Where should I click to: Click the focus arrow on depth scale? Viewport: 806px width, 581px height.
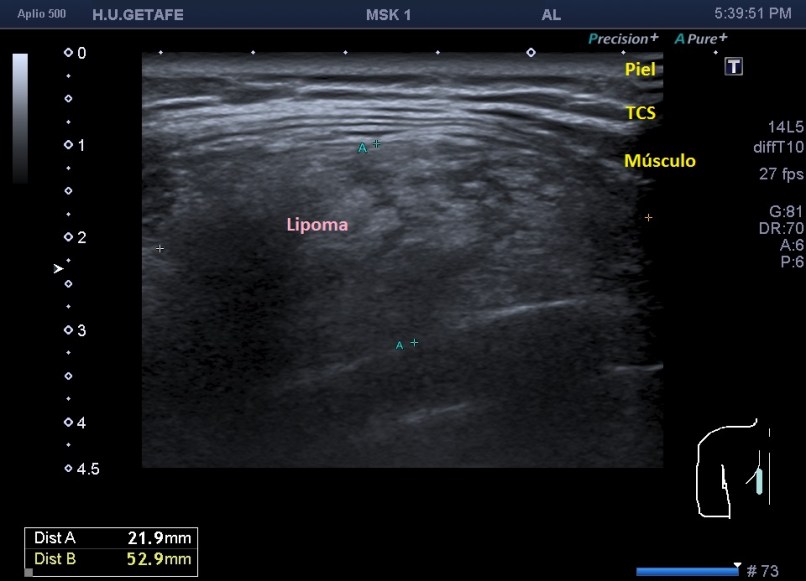point(58,268)
